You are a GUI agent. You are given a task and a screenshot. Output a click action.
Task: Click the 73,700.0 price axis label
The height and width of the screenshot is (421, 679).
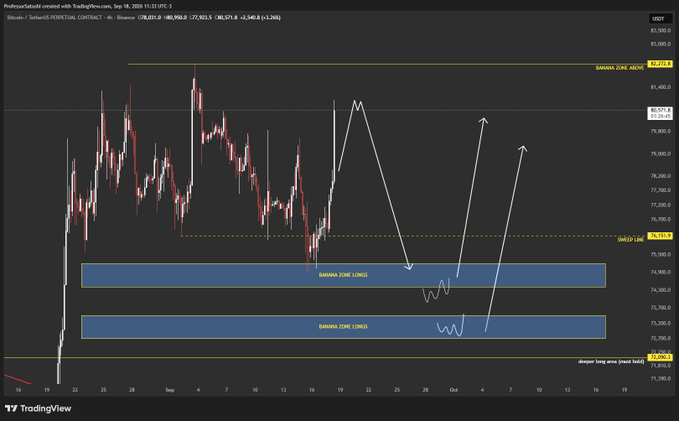click(660, 308)
